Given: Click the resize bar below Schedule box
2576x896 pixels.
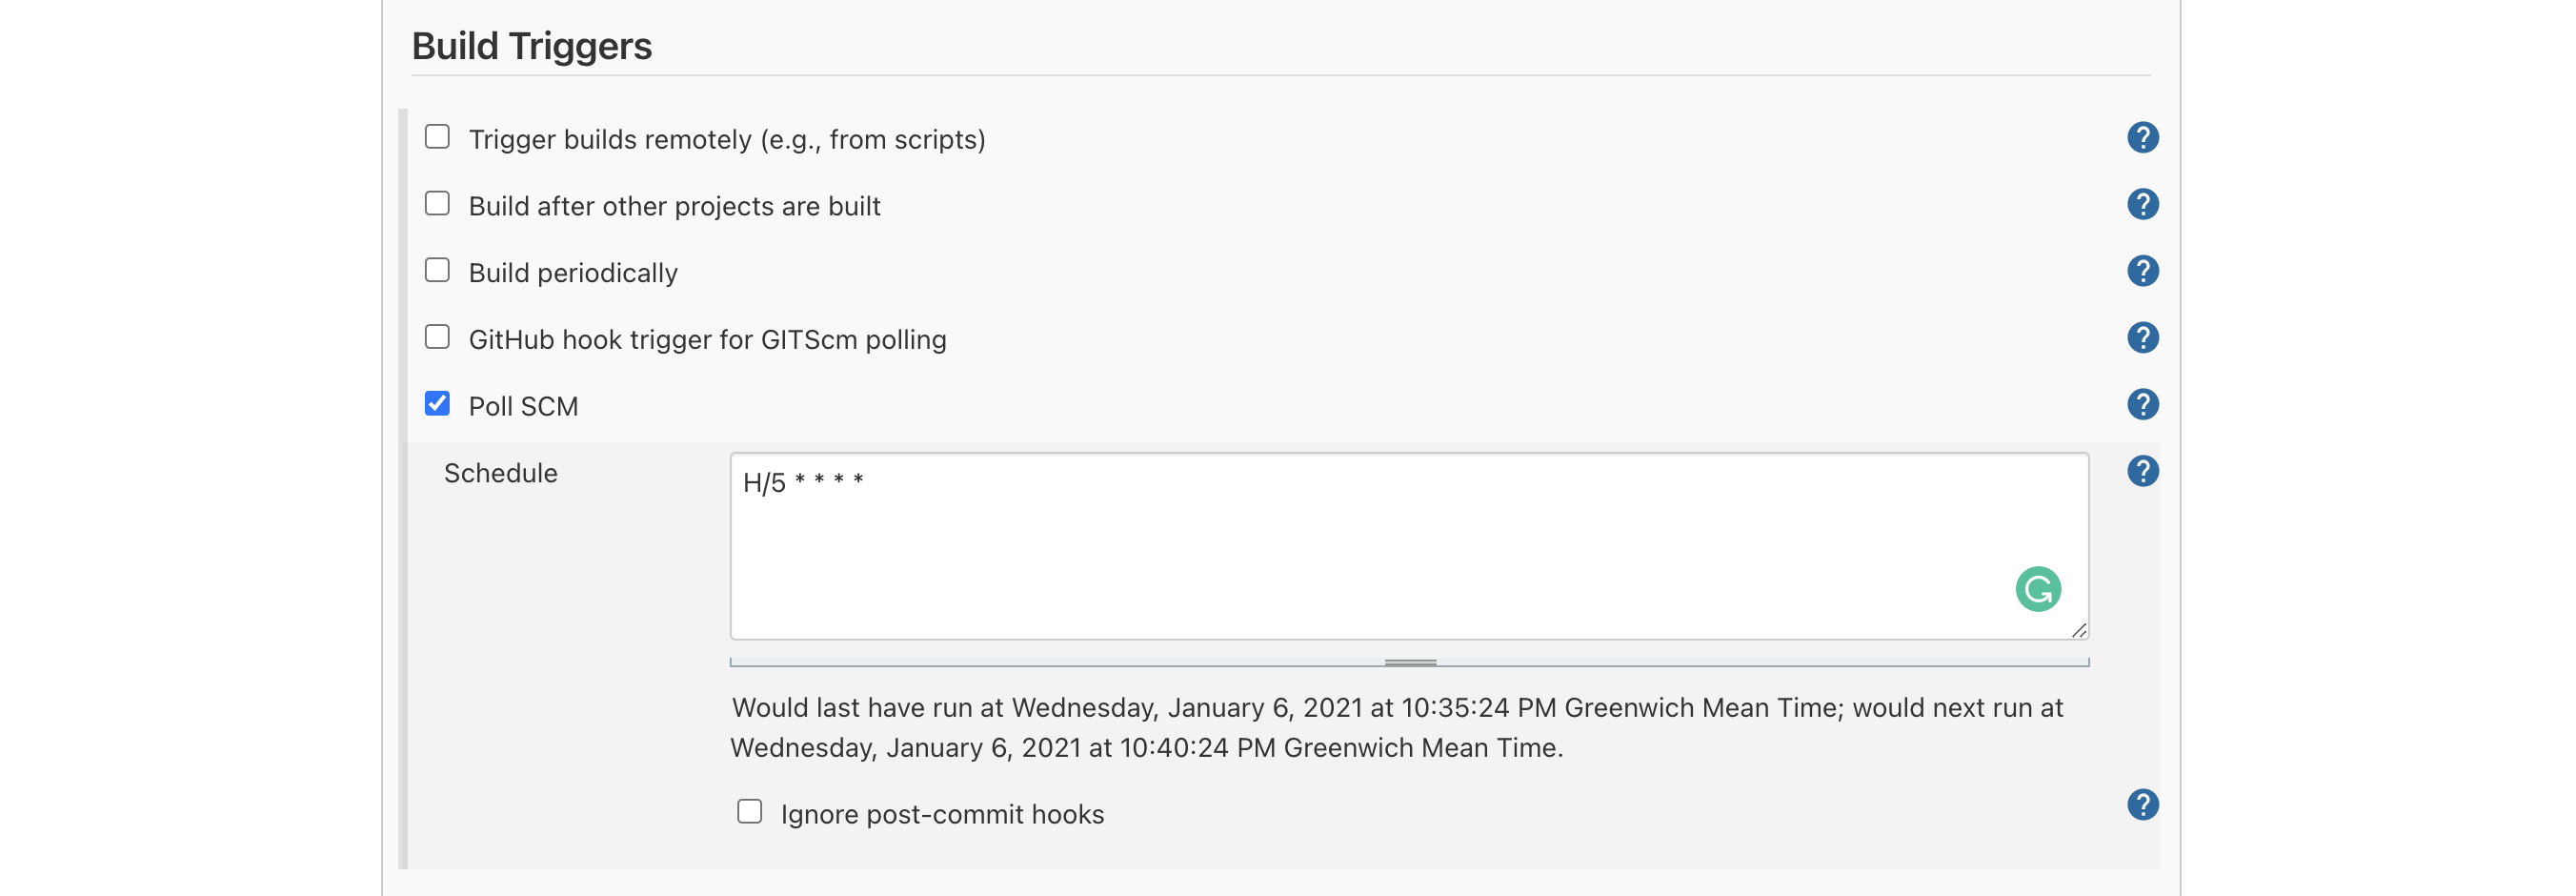Looking at the screenshot, I should 1410,662.
